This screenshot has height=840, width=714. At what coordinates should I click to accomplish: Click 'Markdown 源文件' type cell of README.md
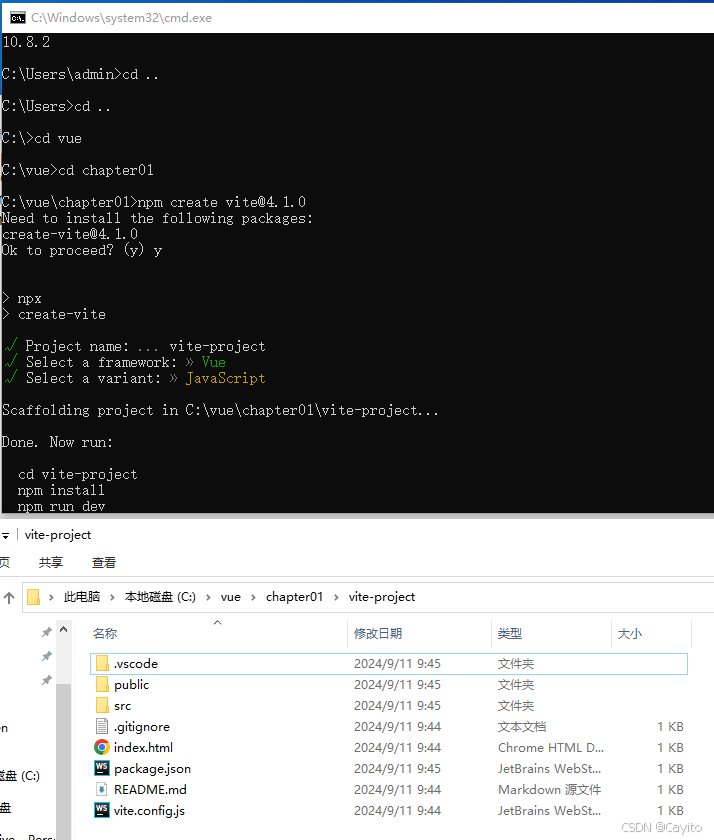coord(550,790)
